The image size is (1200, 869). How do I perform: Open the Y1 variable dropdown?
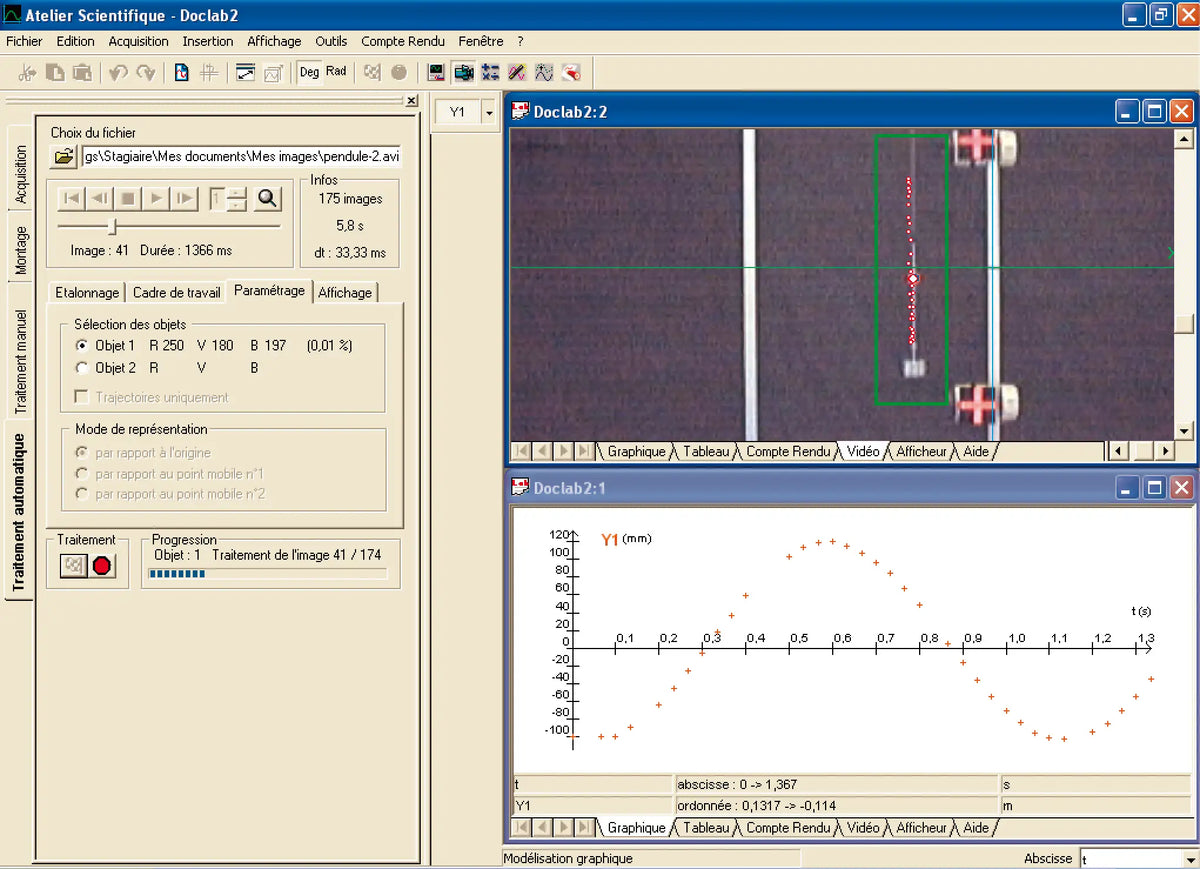click(x=487, y=113)
